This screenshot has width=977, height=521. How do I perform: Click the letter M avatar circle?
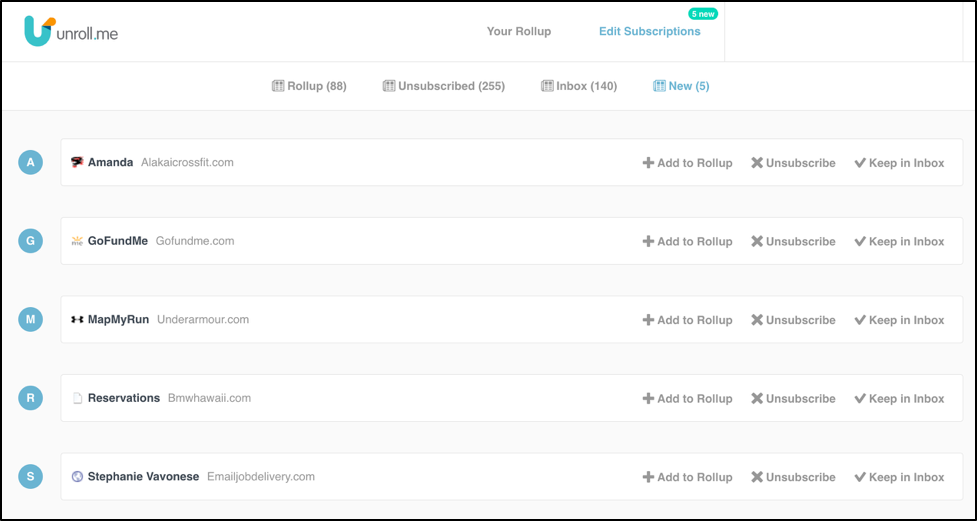tap(31, 320)
